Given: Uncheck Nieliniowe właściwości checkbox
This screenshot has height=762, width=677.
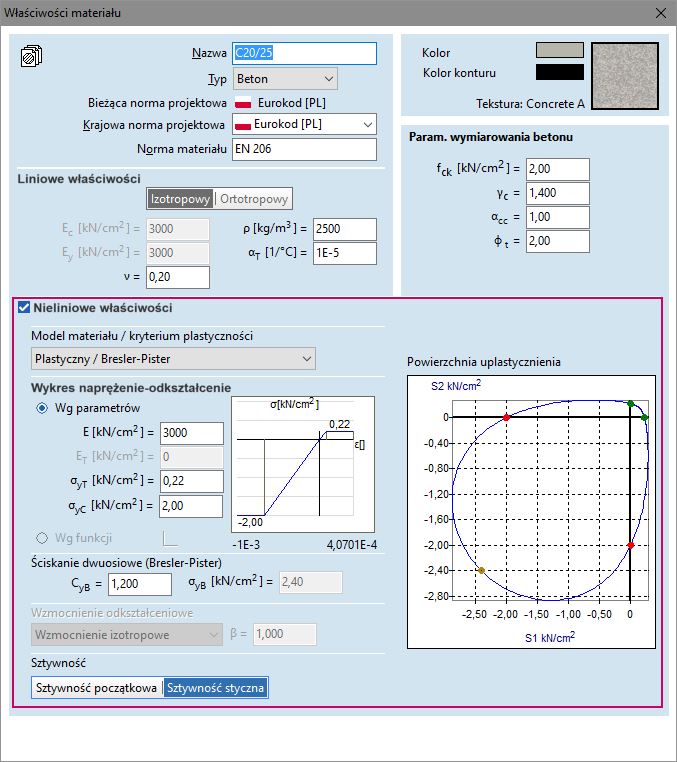Looking at the screenshot, I should point(24,308).
